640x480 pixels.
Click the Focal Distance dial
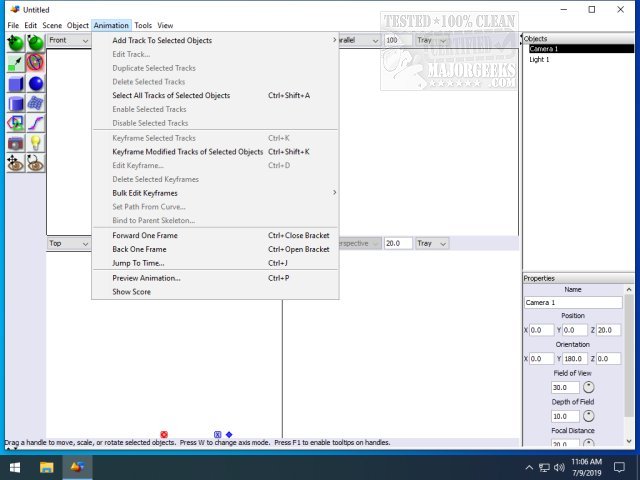[588, 443]
